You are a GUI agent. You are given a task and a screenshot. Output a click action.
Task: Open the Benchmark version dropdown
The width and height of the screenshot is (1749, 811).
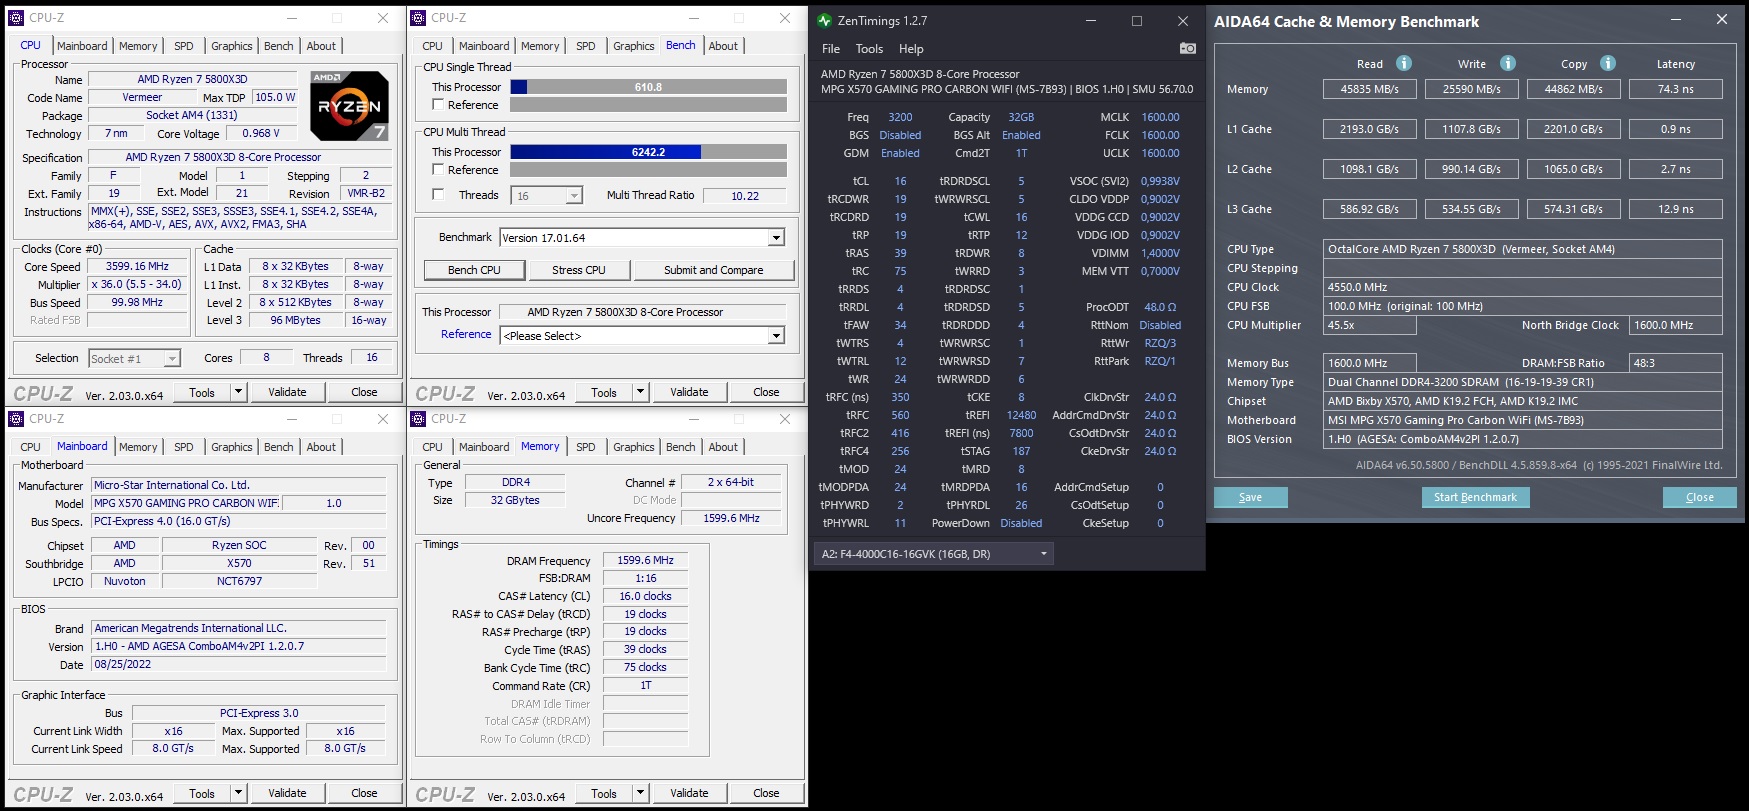[776, 238]
